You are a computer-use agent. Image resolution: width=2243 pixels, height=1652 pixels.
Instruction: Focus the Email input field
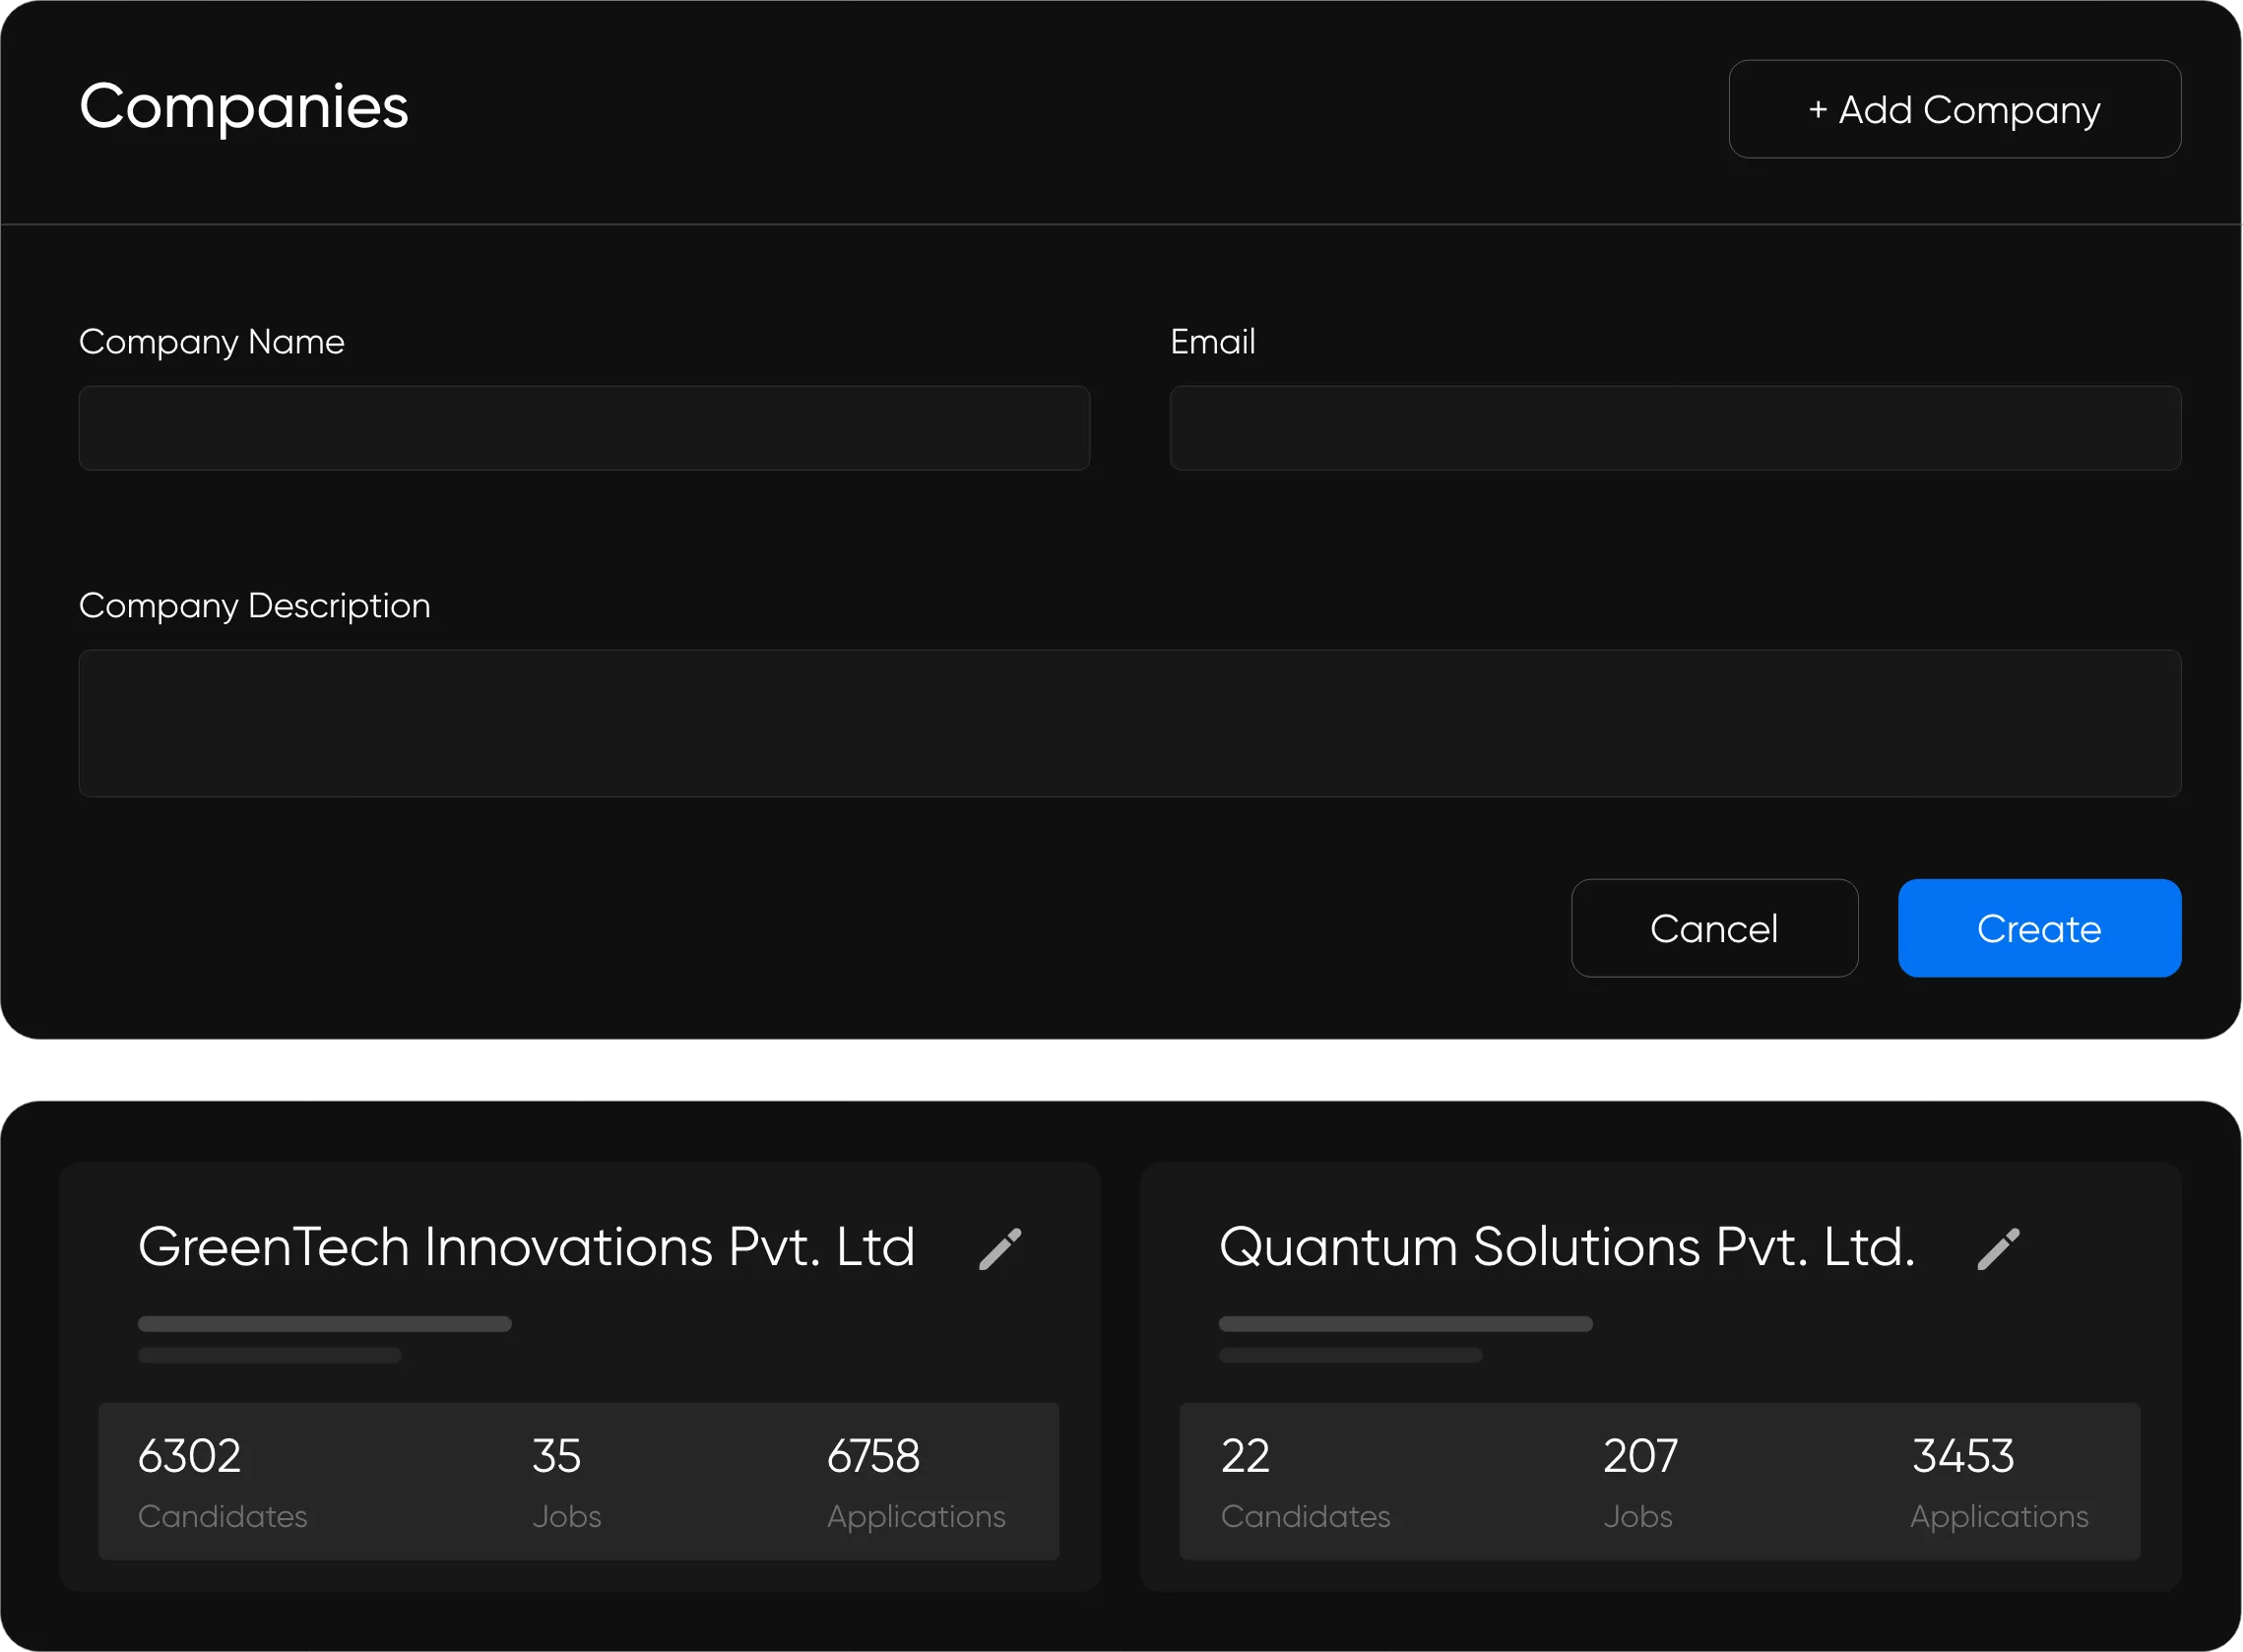tap(1675, 428)
